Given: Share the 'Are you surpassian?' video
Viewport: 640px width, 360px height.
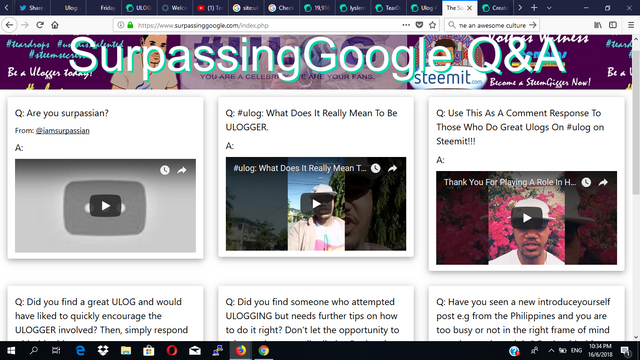Looking at the screenshot, I should point(182,170).
